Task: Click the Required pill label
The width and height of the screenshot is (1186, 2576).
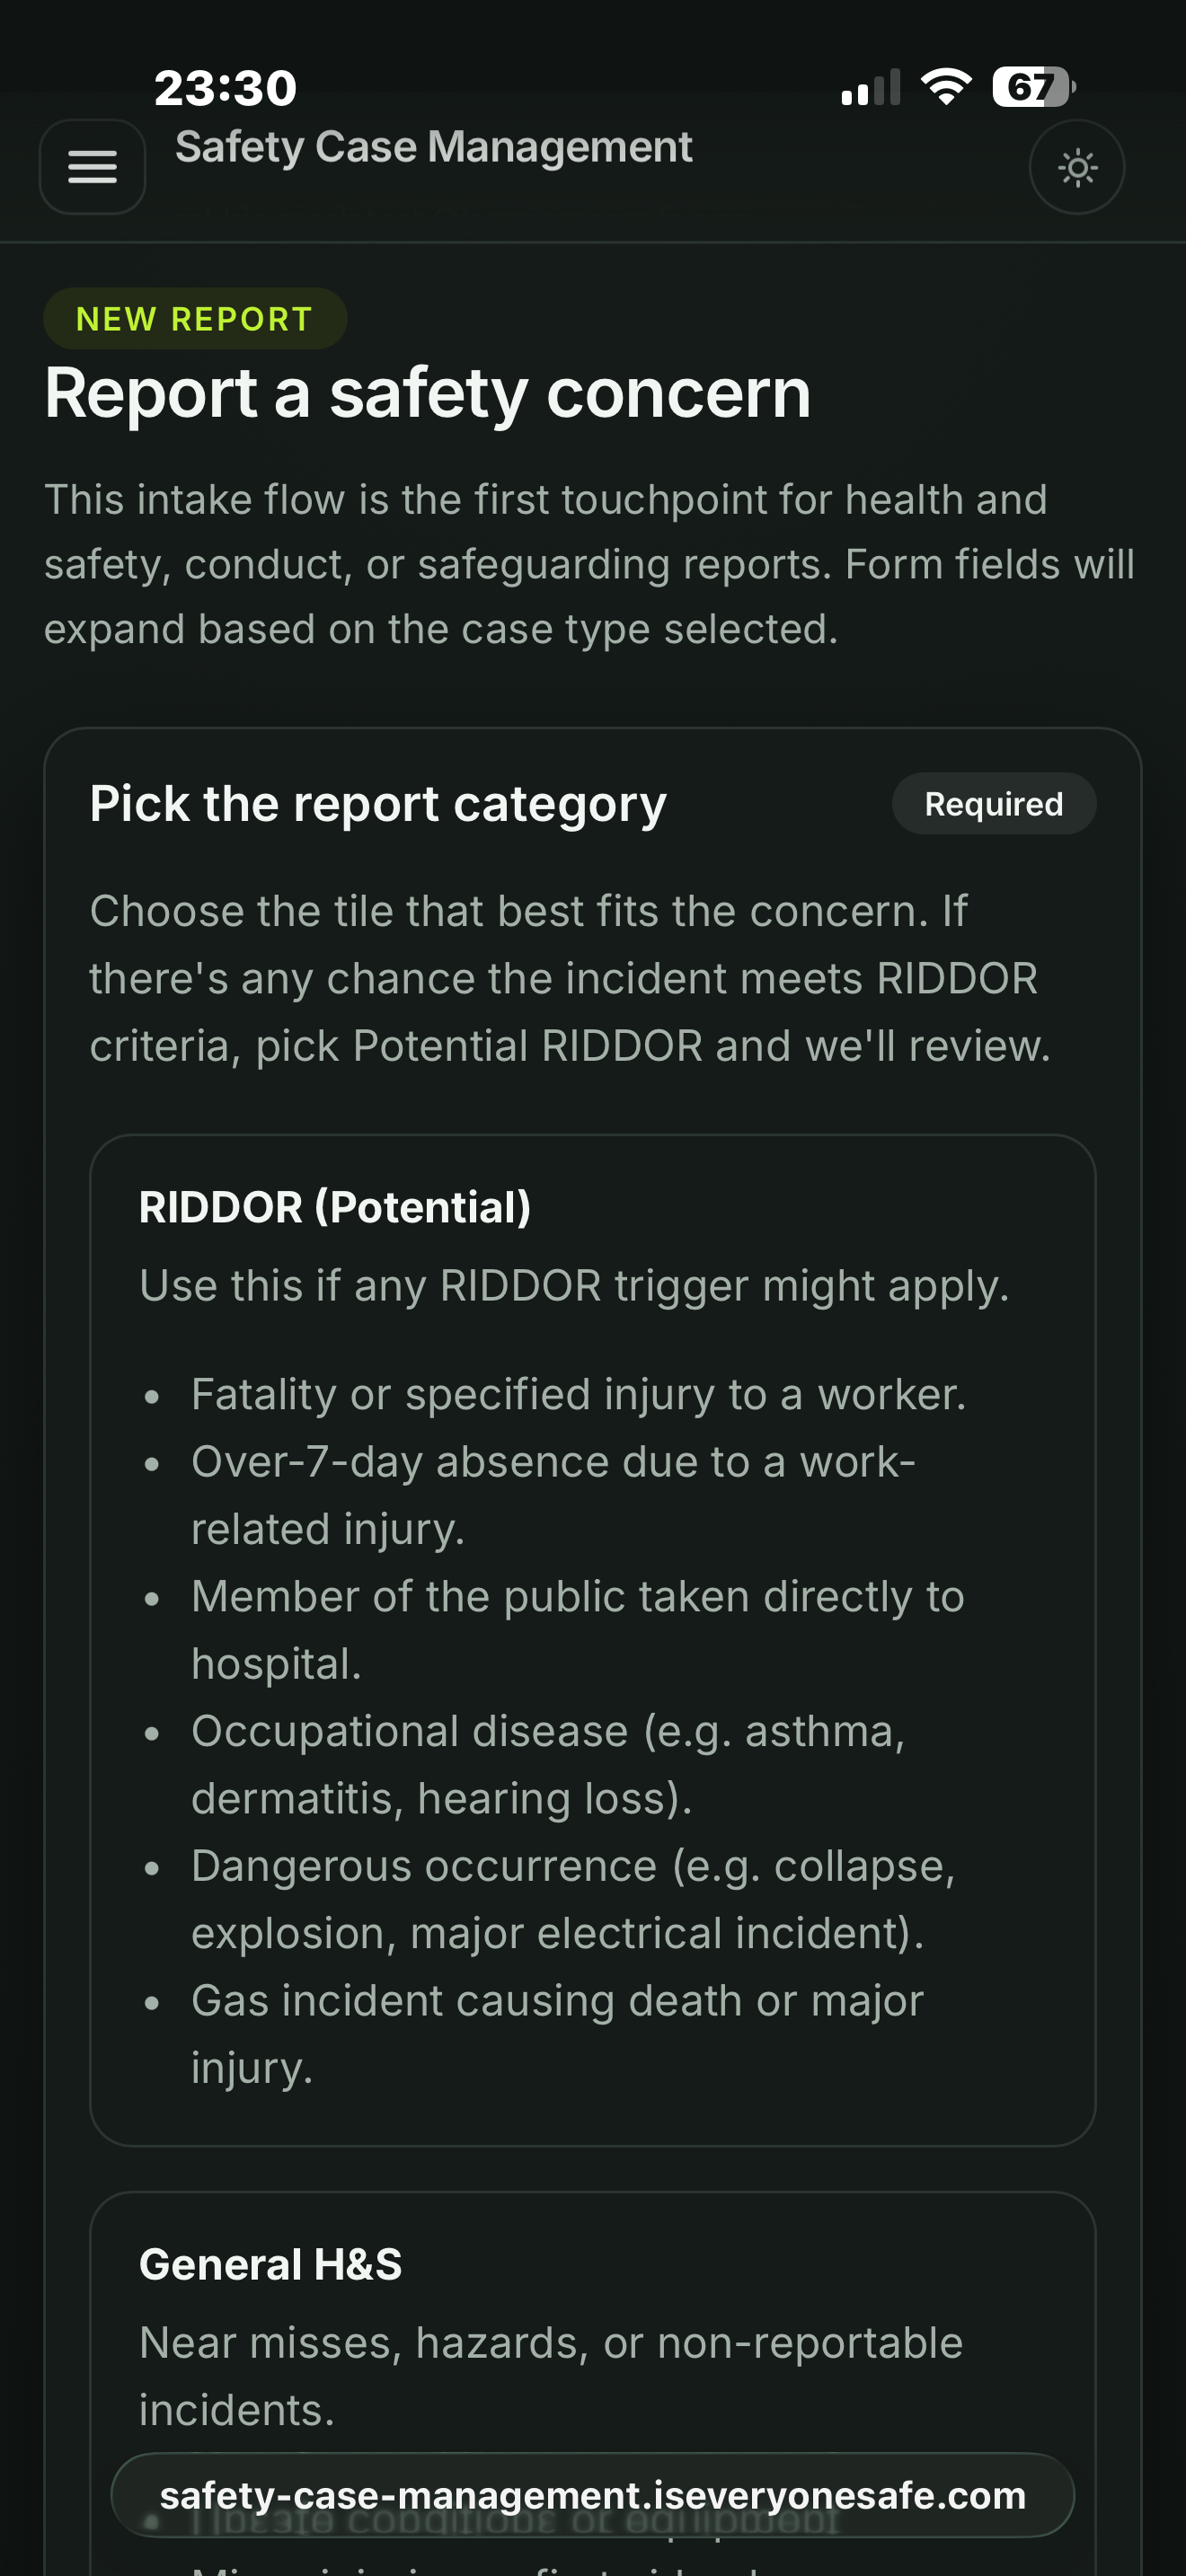Action: pyautogui.click(x=993, y=802)
